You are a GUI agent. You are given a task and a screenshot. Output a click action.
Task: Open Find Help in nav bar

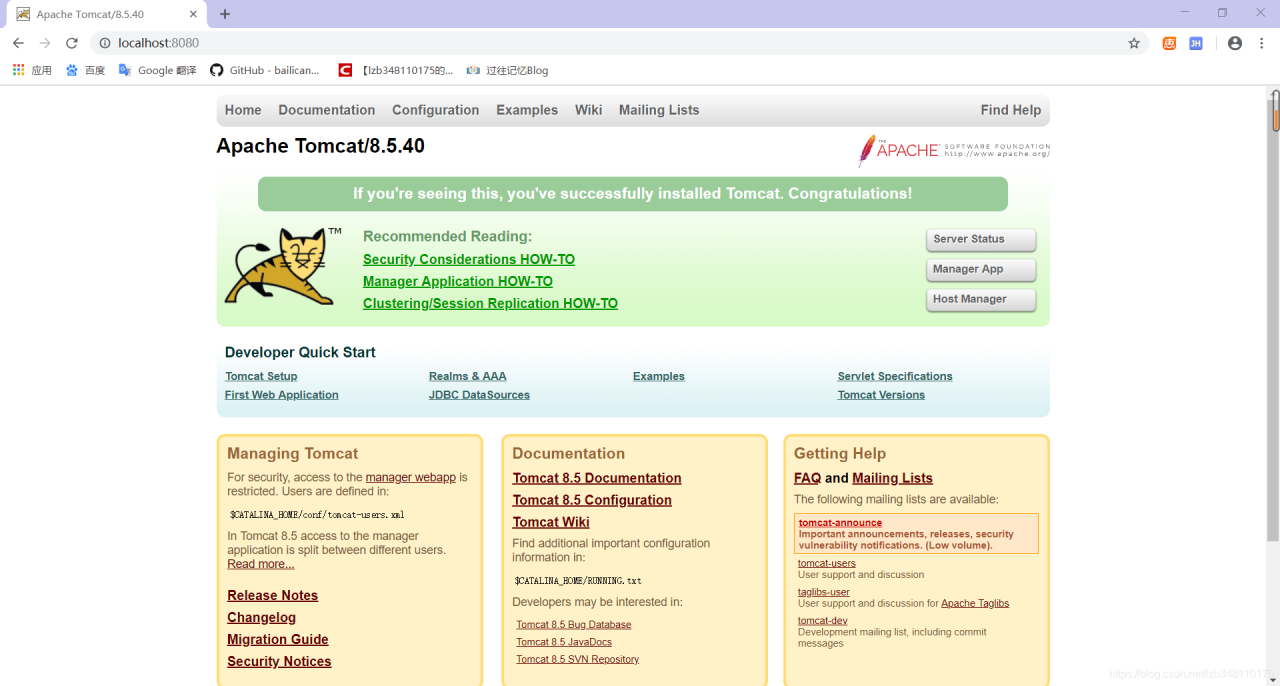tap(1011, 110)
